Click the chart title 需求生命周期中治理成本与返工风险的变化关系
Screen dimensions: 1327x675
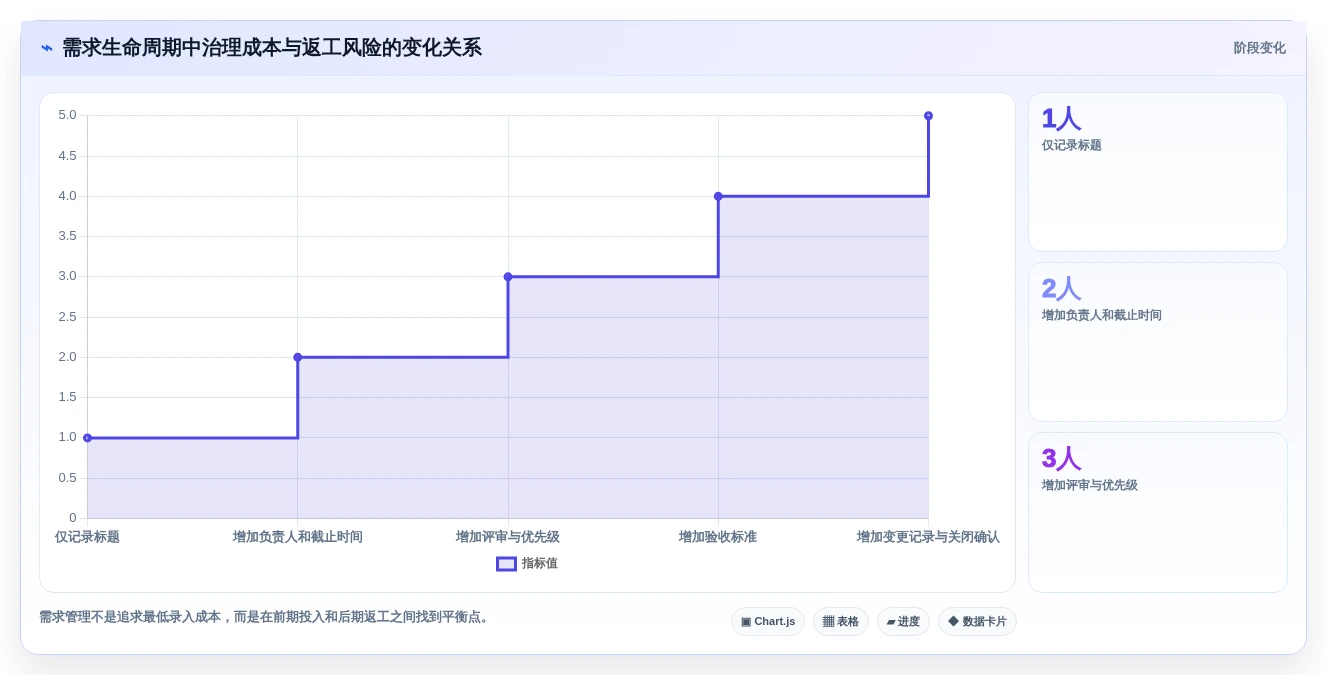[x=272, y=48]
